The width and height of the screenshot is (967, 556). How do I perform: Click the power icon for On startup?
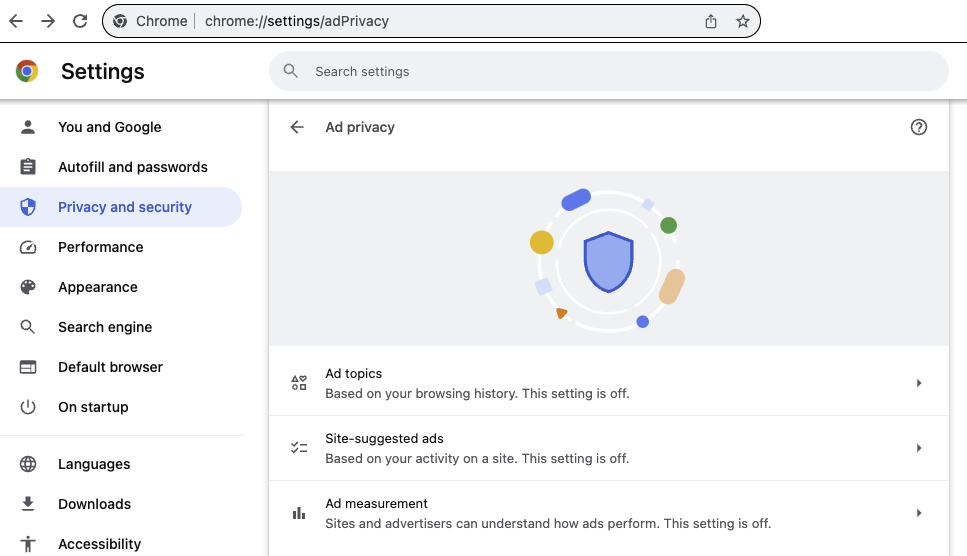pyautogui.click(x=28, y=407)
